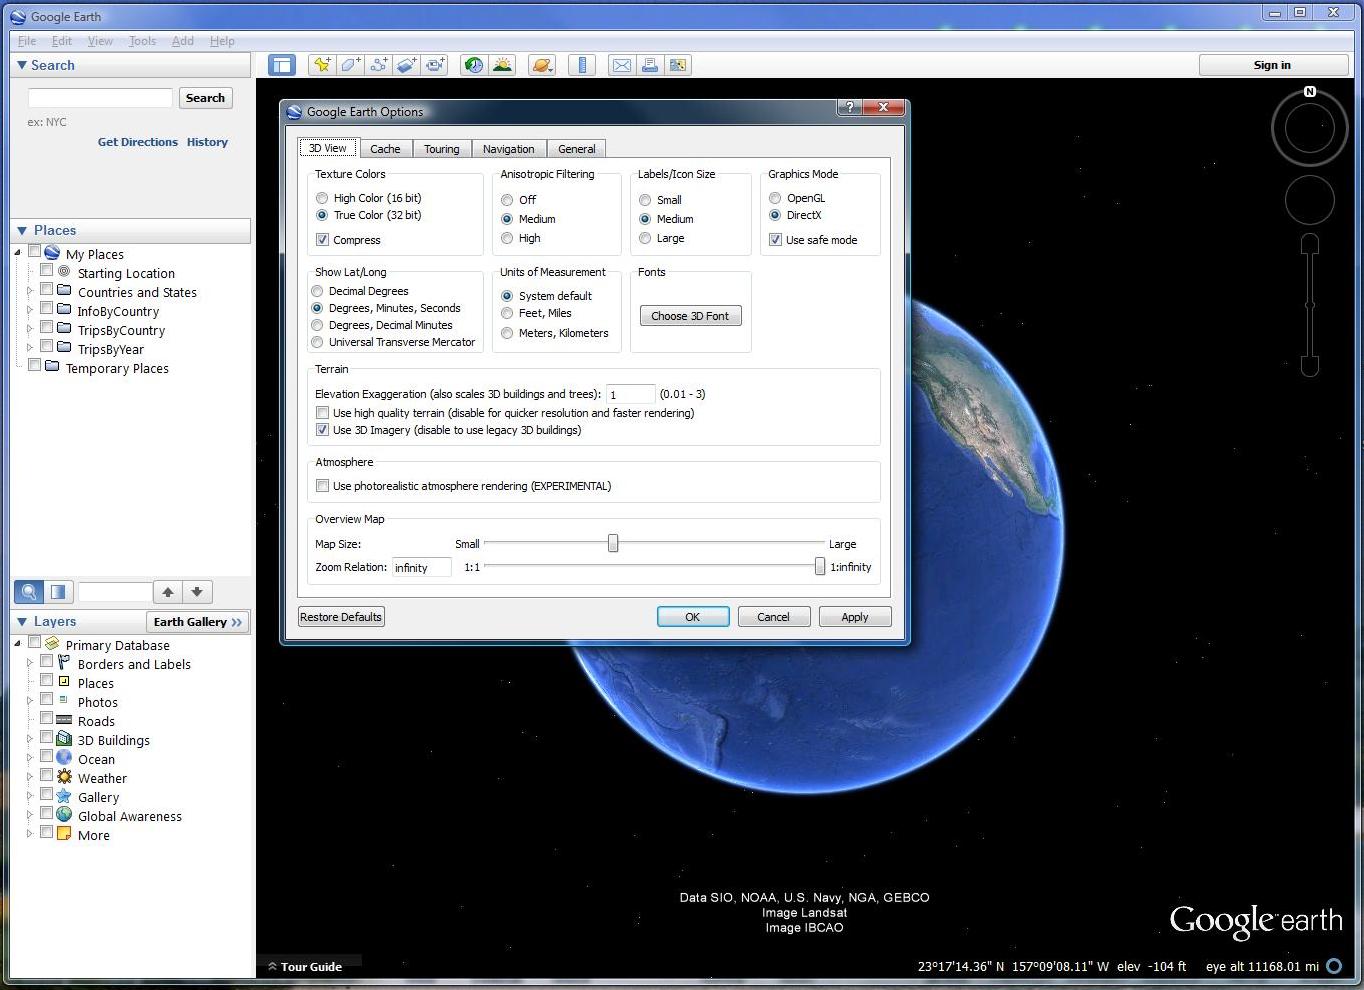Expand Borders and Labels layer
The width and height of the screenshot is (1364, 990).
click(30, 662)
